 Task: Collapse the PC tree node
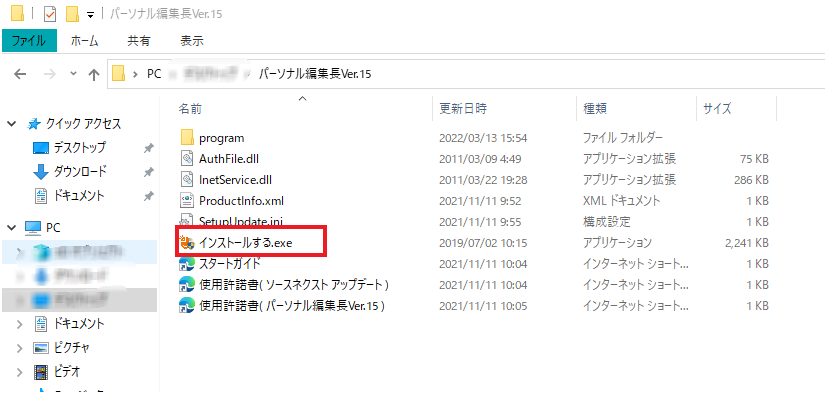pyautogui.click(x=11, y=228)
